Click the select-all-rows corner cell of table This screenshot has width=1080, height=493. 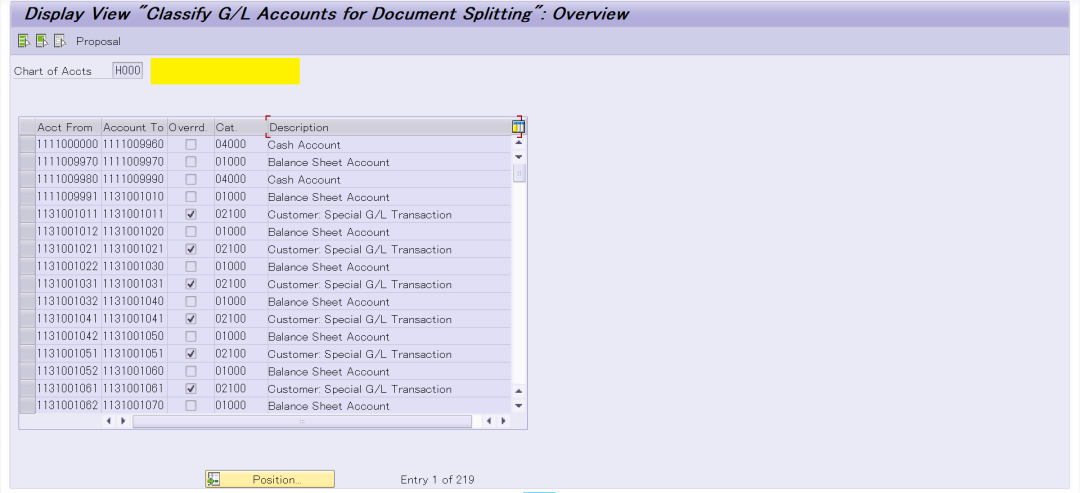[x=28, y=127]
